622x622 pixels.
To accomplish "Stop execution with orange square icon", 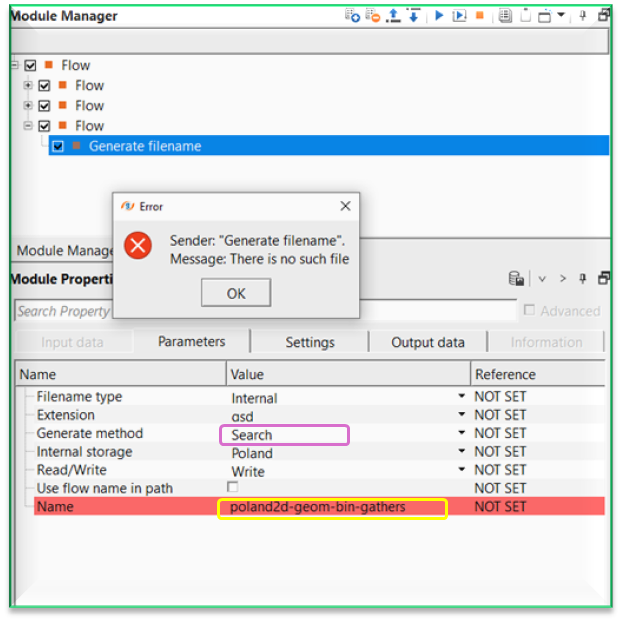I will [x=480, y=15].
